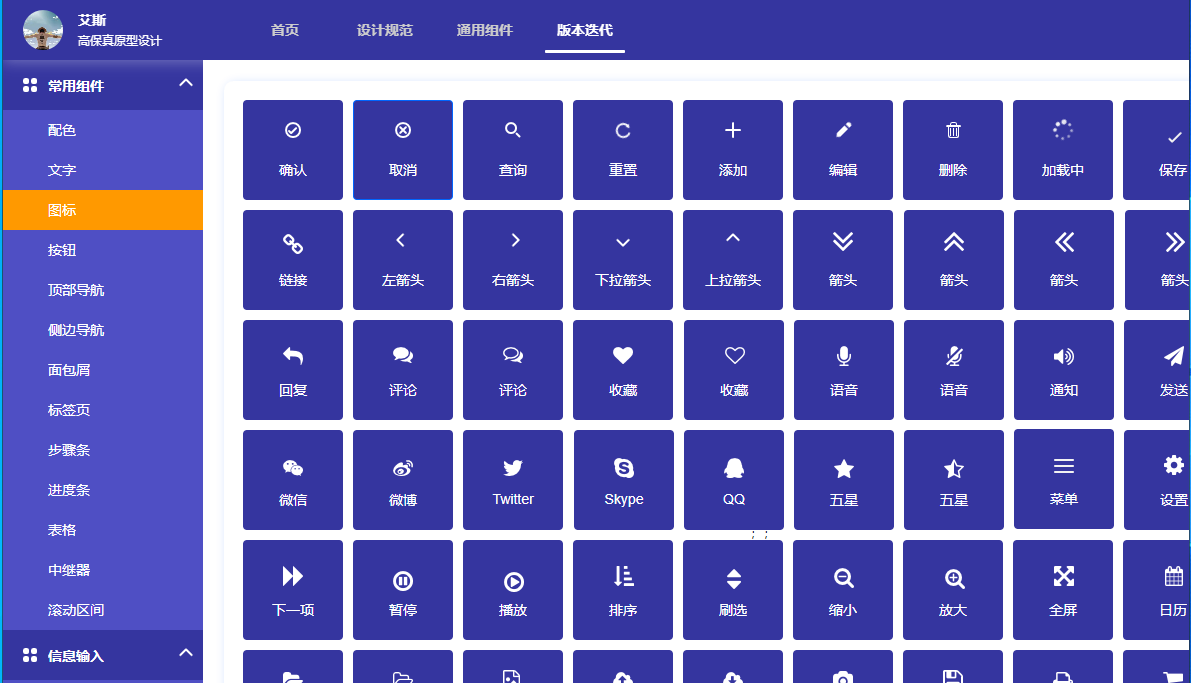Viewport: 1191px width, 683px height.
Task: Select the 版本迭代 tab
Action: pos(585,30)
